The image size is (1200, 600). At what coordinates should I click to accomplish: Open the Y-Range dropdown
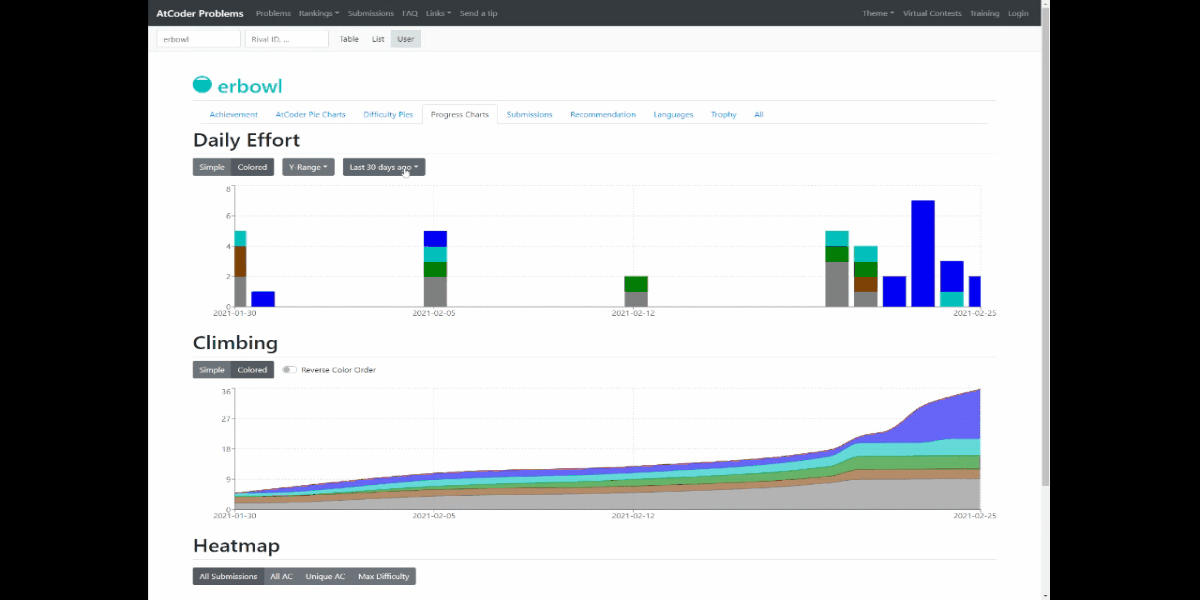308,167
